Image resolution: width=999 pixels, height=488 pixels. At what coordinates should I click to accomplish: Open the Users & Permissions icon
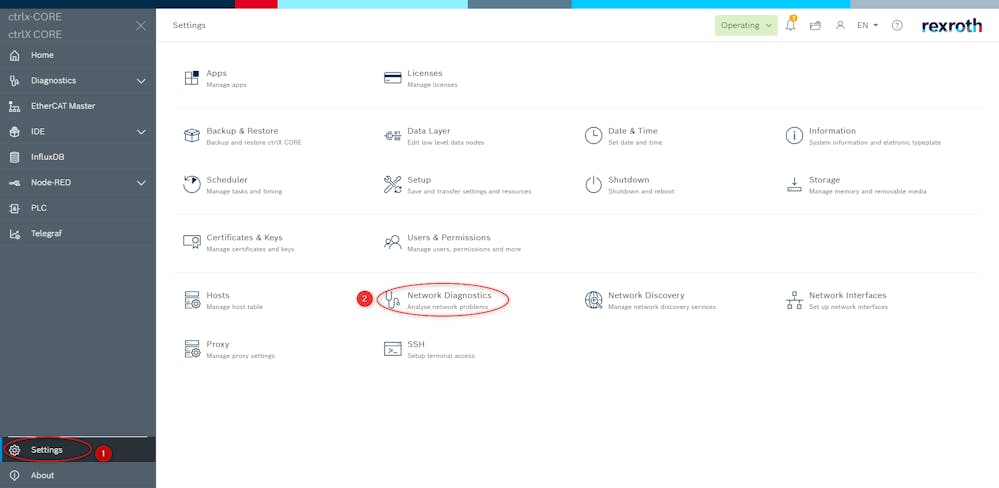pos(392,242)
